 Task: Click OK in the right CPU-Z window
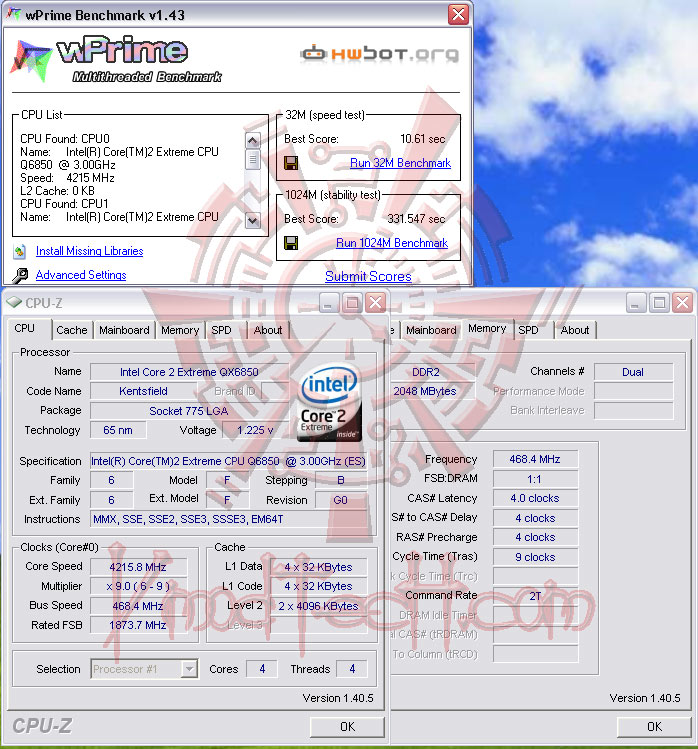click(654, 727)
